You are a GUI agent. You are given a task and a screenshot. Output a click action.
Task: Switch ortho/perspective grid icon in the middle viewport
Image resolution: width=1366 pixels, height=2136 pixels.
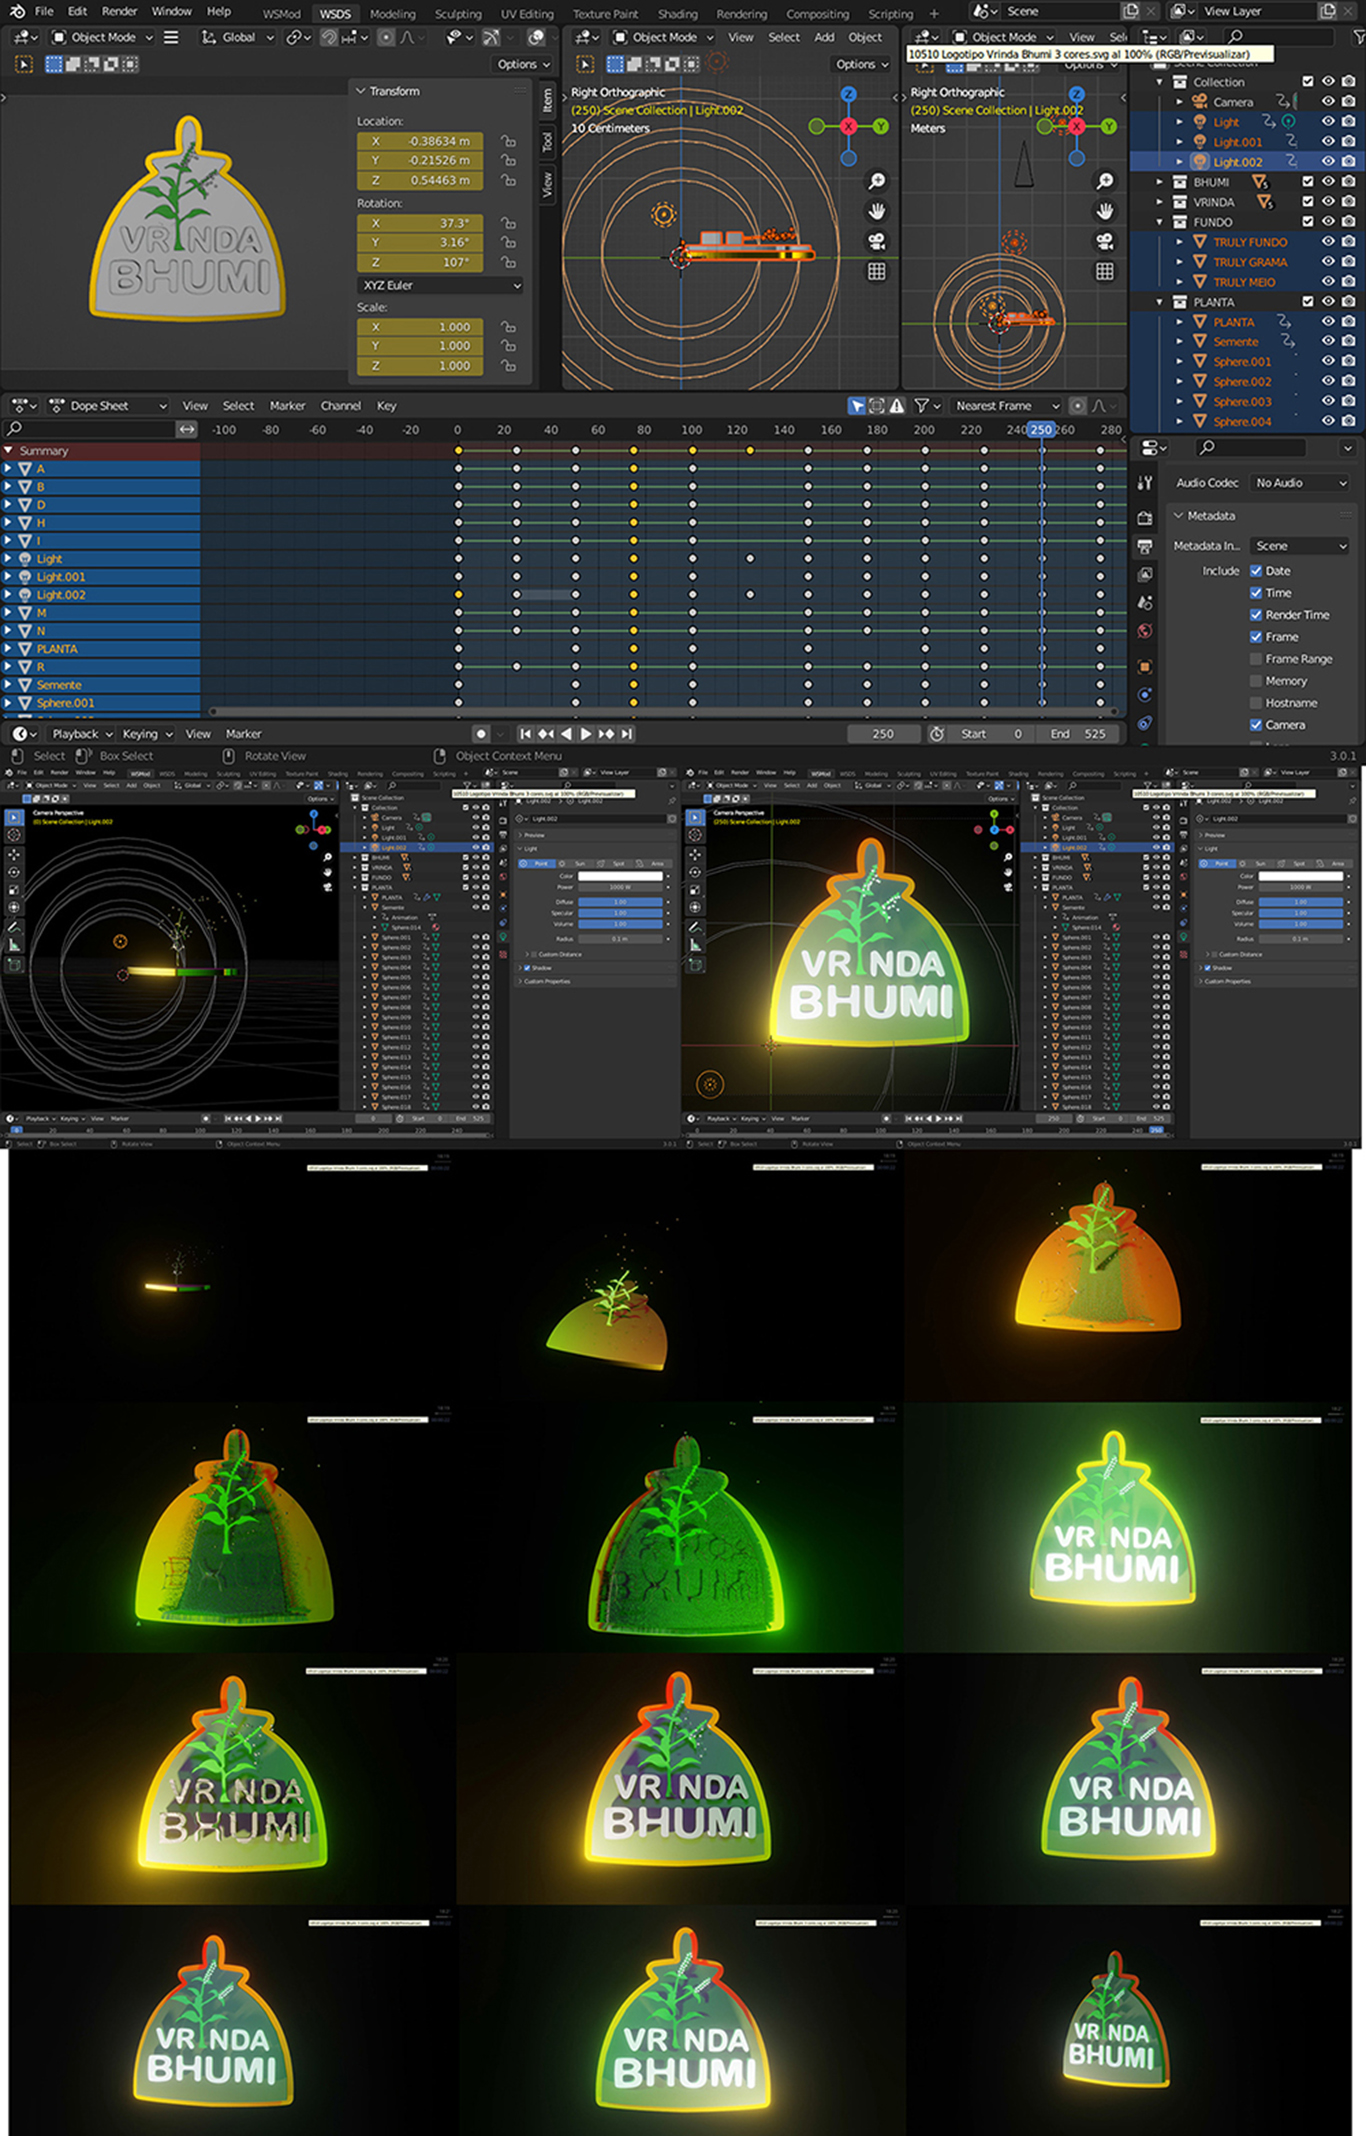click(x=877, y=271)
